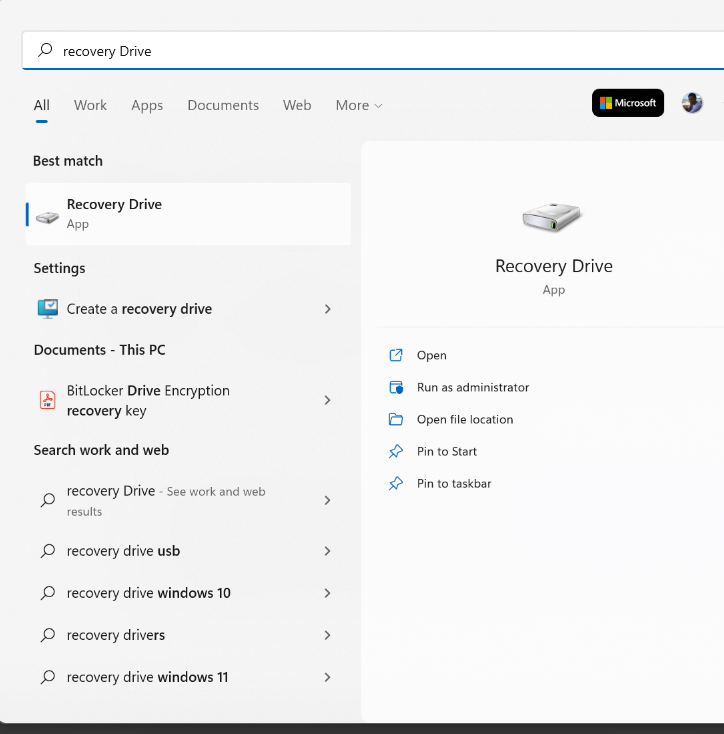Select 'recovery drive windows 10' suggestion
This screenshot has width=724, height=734.
pyautogui.click(x=188, y=593)
